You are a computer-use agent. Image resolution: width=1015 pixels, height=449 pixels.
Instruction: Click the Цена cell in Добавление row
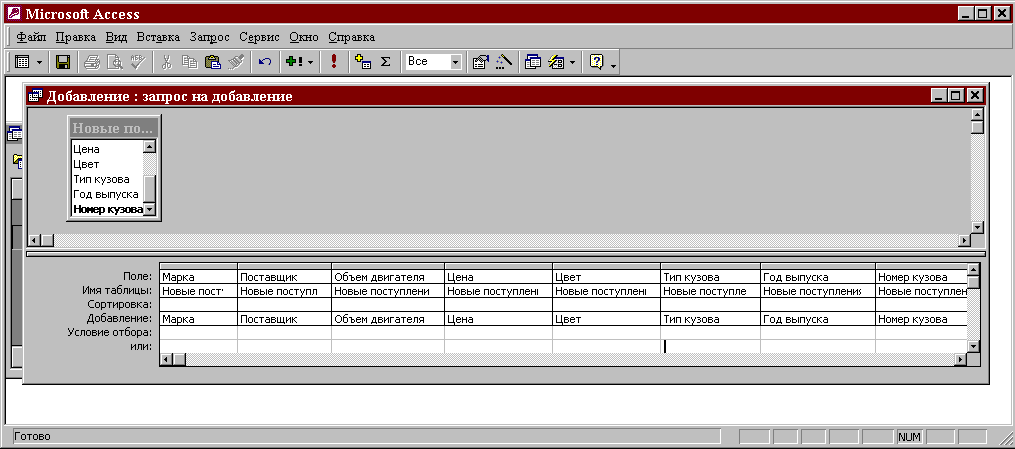pos(498,319)
